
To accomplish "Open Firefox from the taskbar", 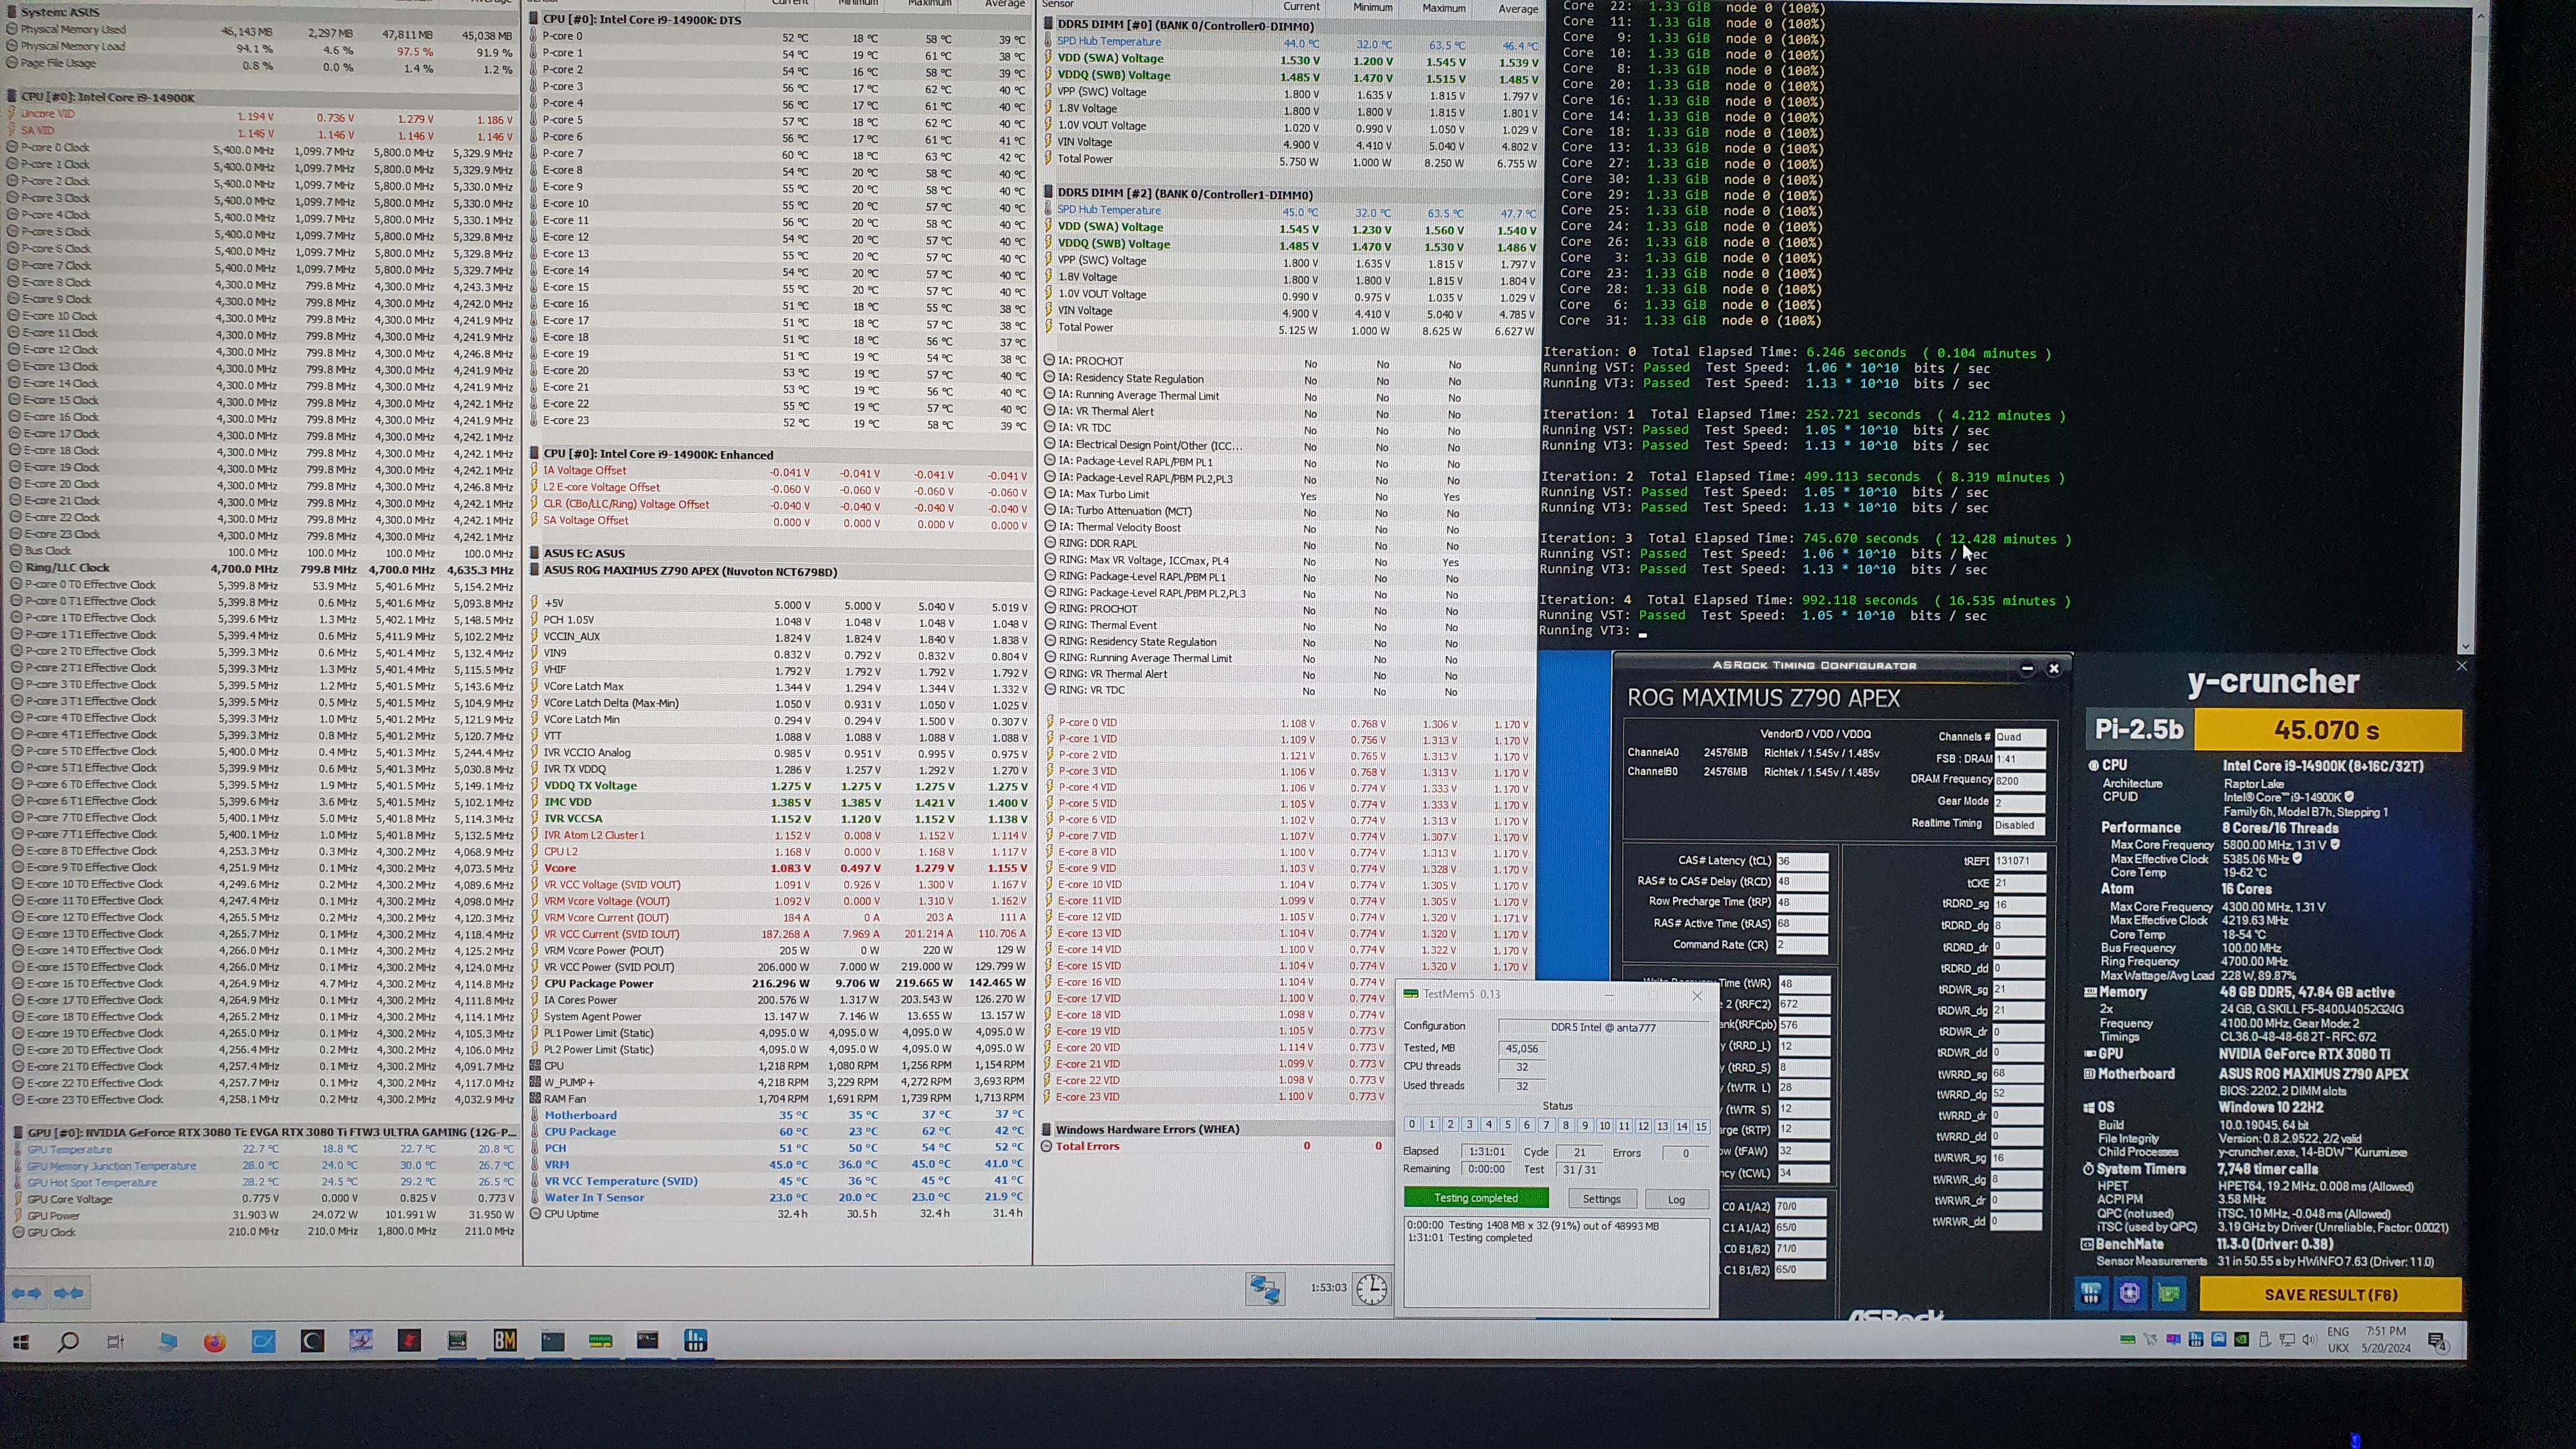I will point(215,1342).
